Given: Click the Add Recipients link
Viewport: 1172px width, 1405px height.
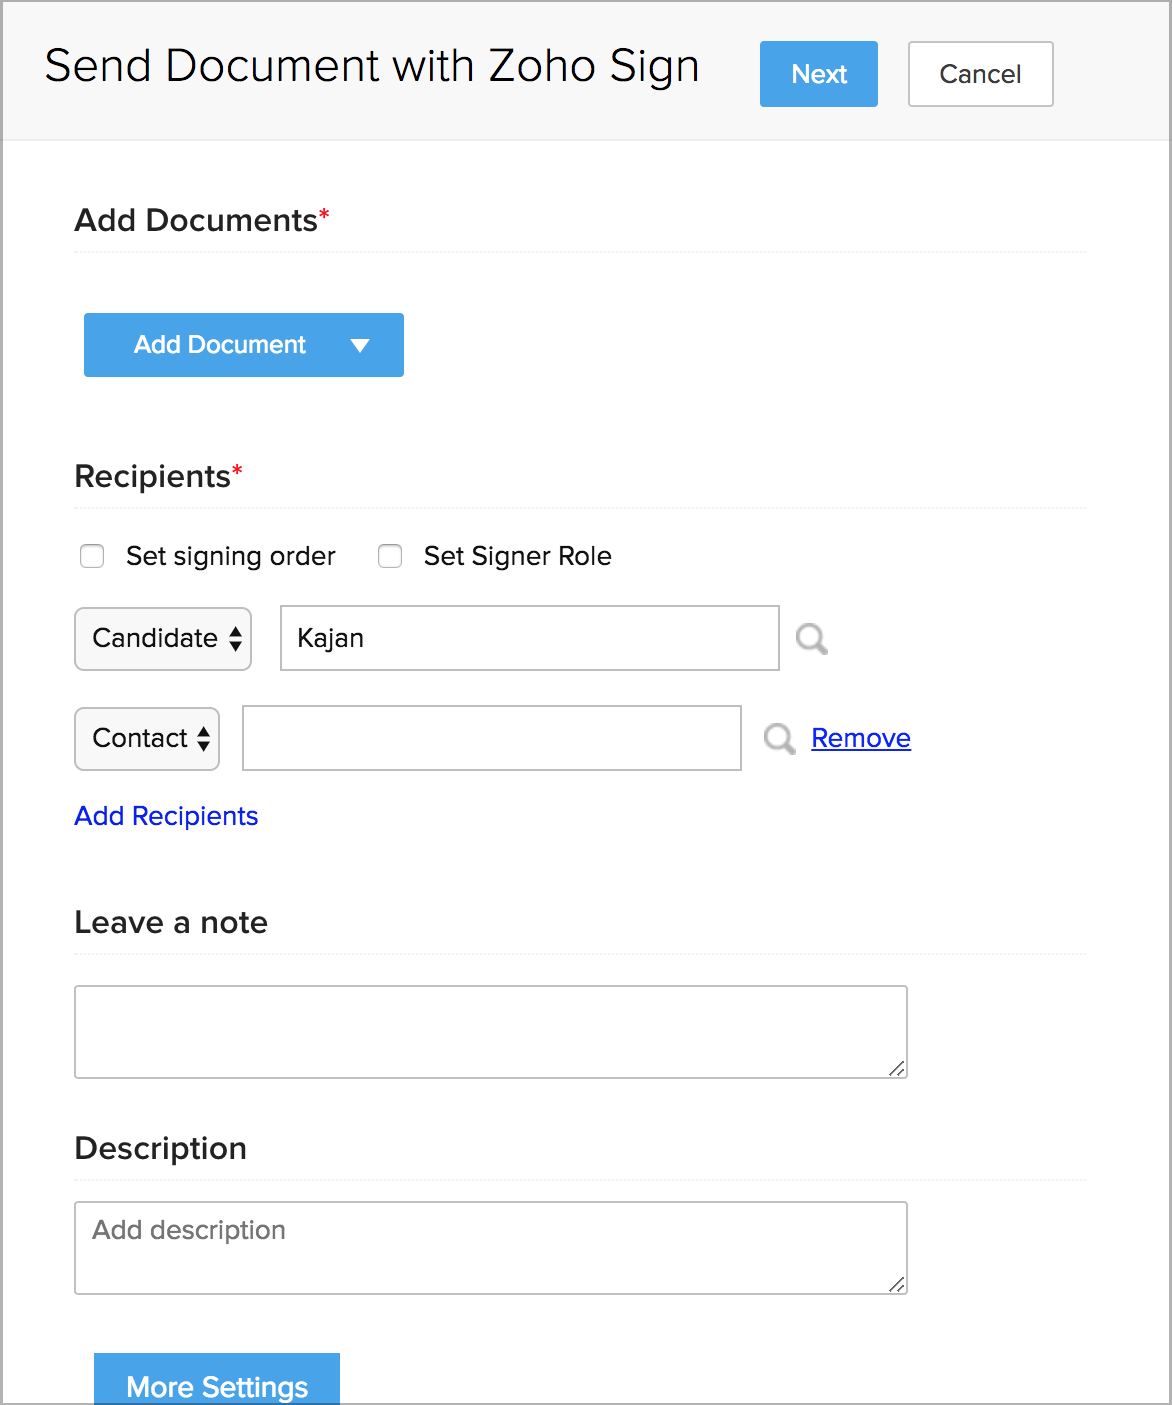Looking at the screenshot, I should [x=166, y=816].
